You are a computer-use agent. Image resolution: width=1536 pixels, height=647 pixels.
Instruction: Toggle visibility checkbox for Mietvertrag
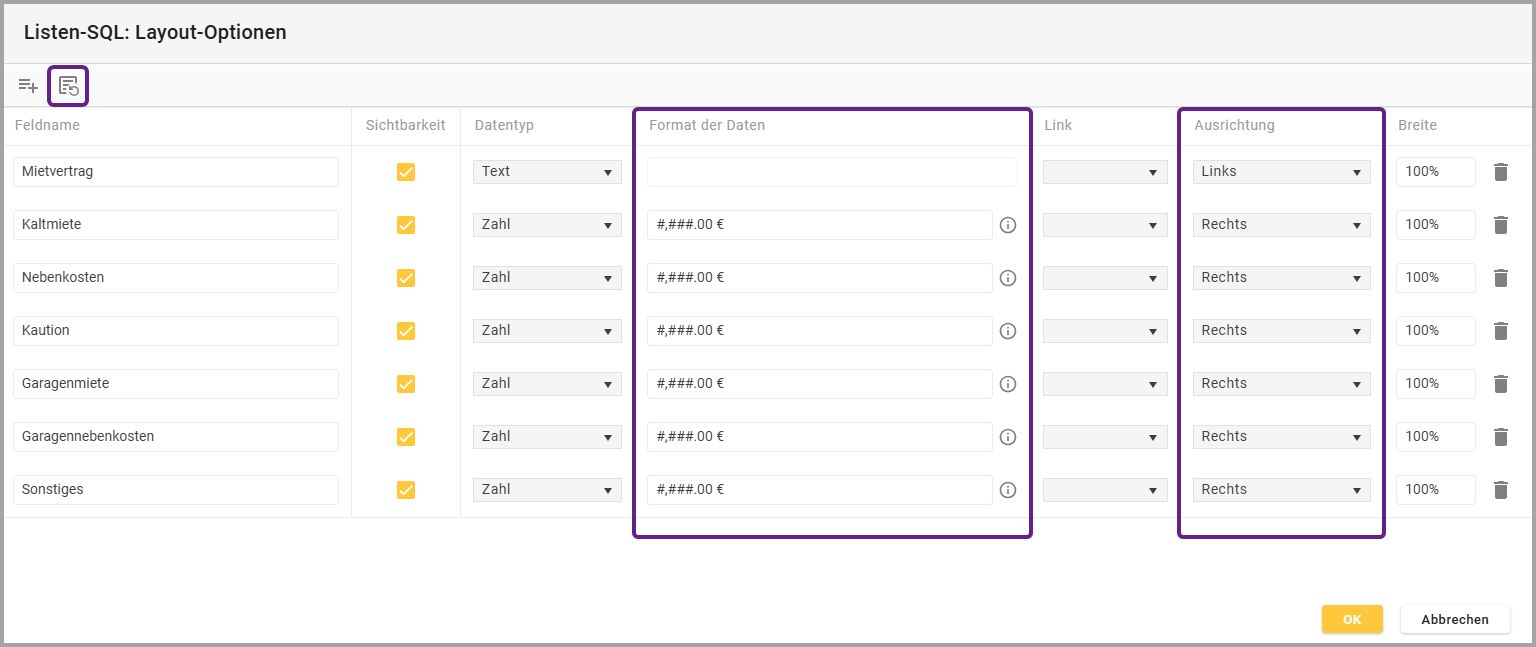tap(406, 172)
